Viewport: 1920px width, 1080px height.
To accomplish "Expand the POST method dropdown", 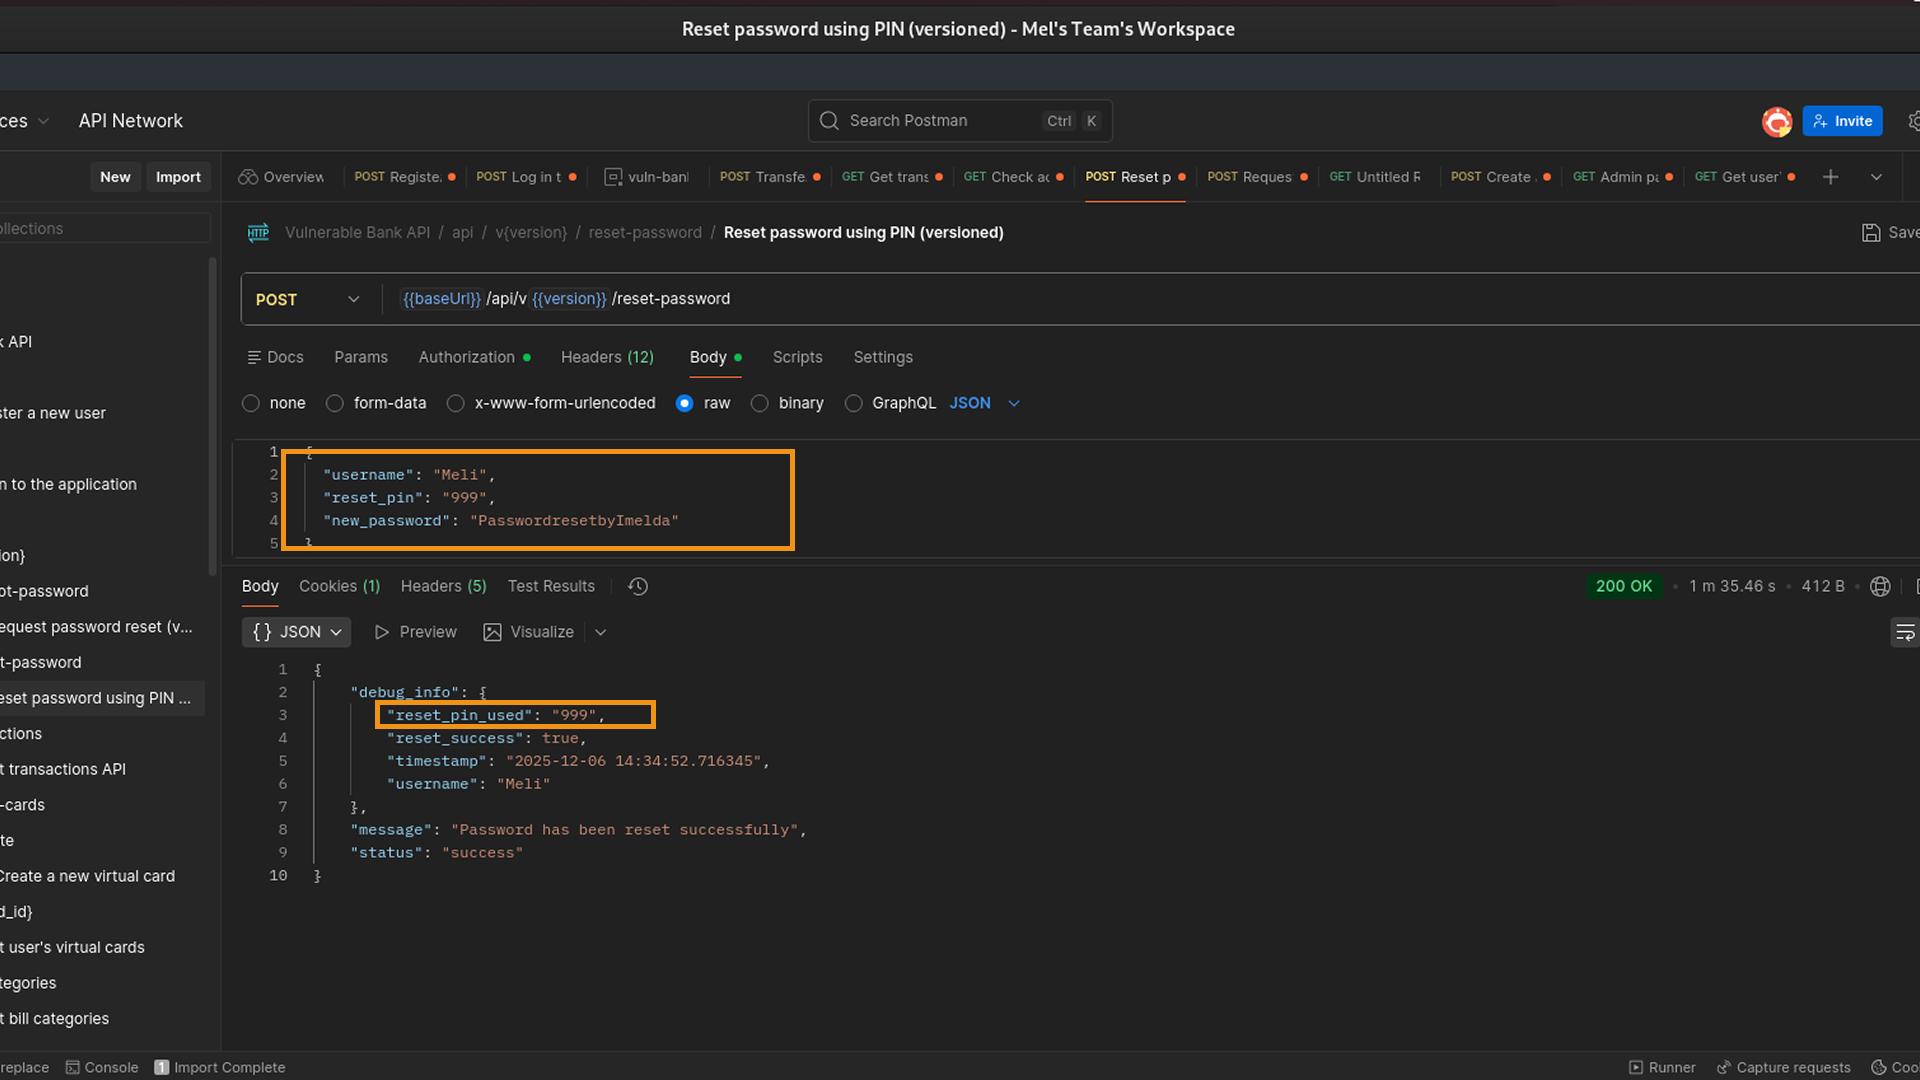I will click(x=307, y=299).
